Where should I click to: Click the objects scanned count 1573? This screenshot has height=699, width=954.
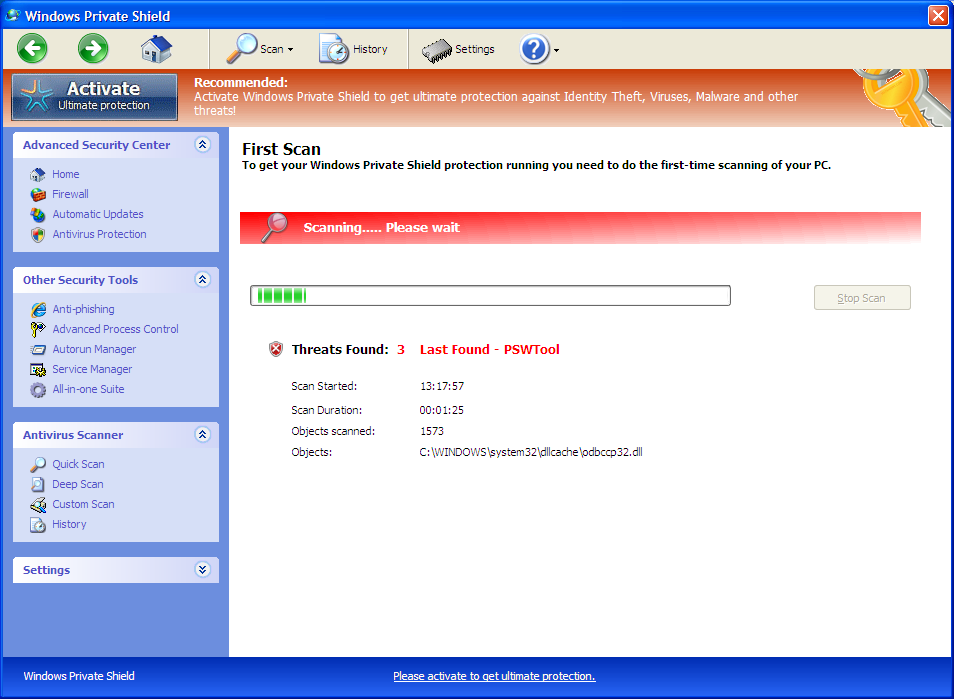coord(432,431)
